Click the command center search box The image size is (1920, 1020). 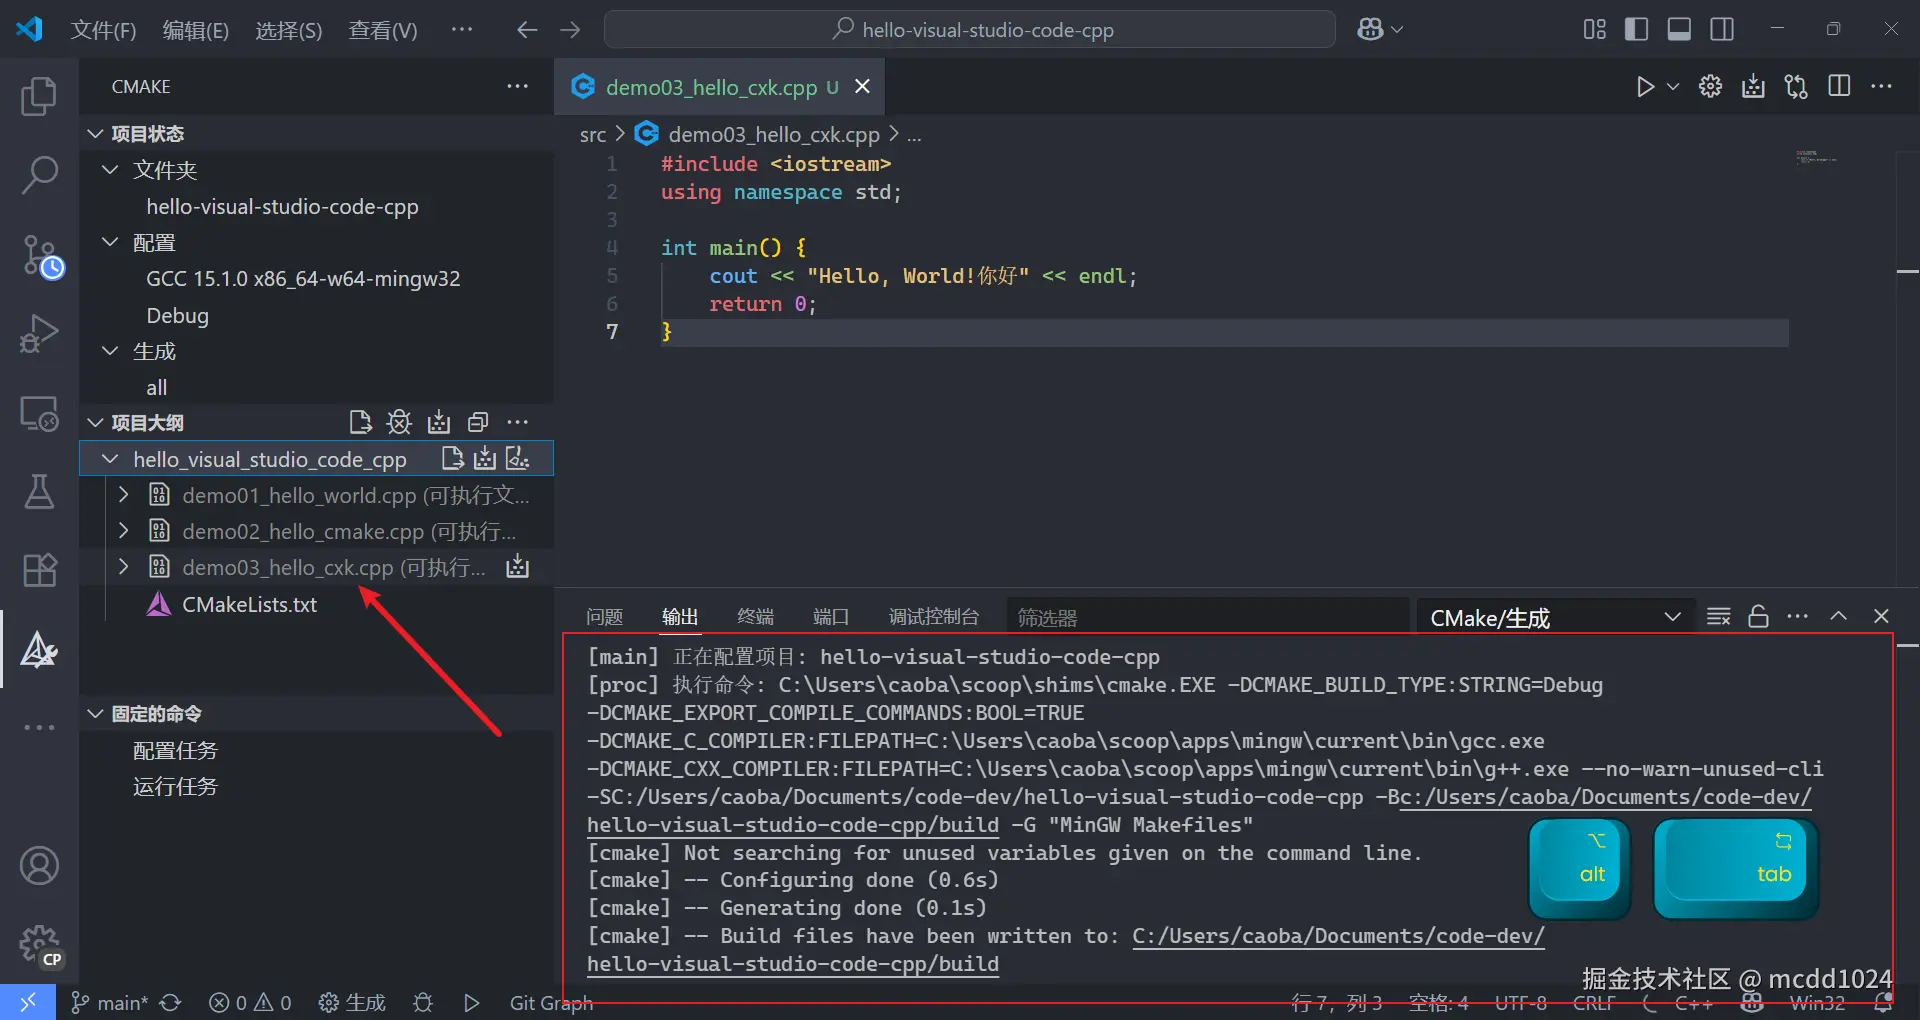point(970,30)
